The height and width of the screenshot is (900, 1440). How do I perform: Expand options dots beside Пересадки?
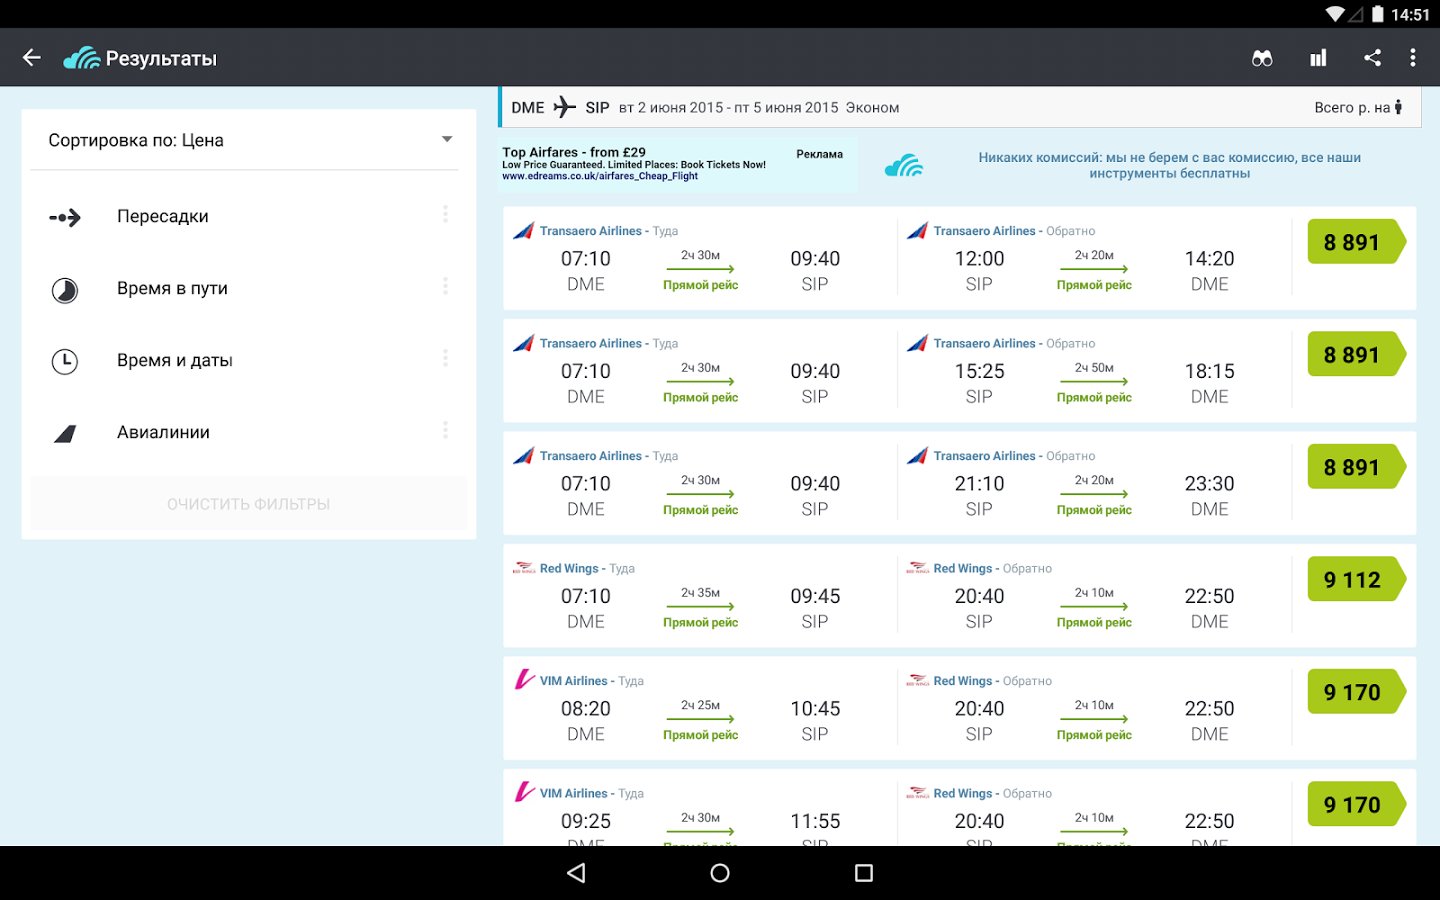point(445,214)
